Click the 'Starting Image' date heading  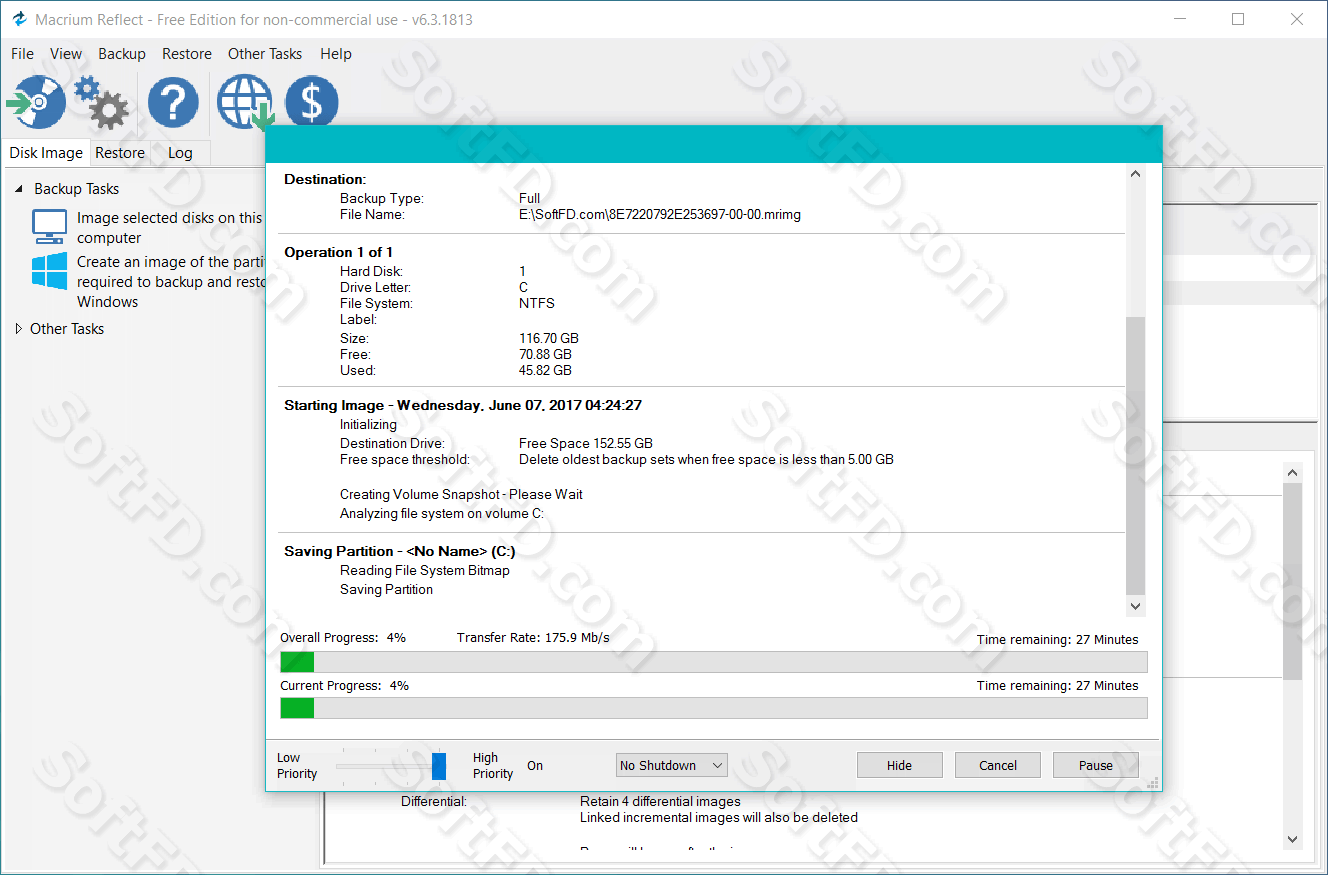pos(463,405)
